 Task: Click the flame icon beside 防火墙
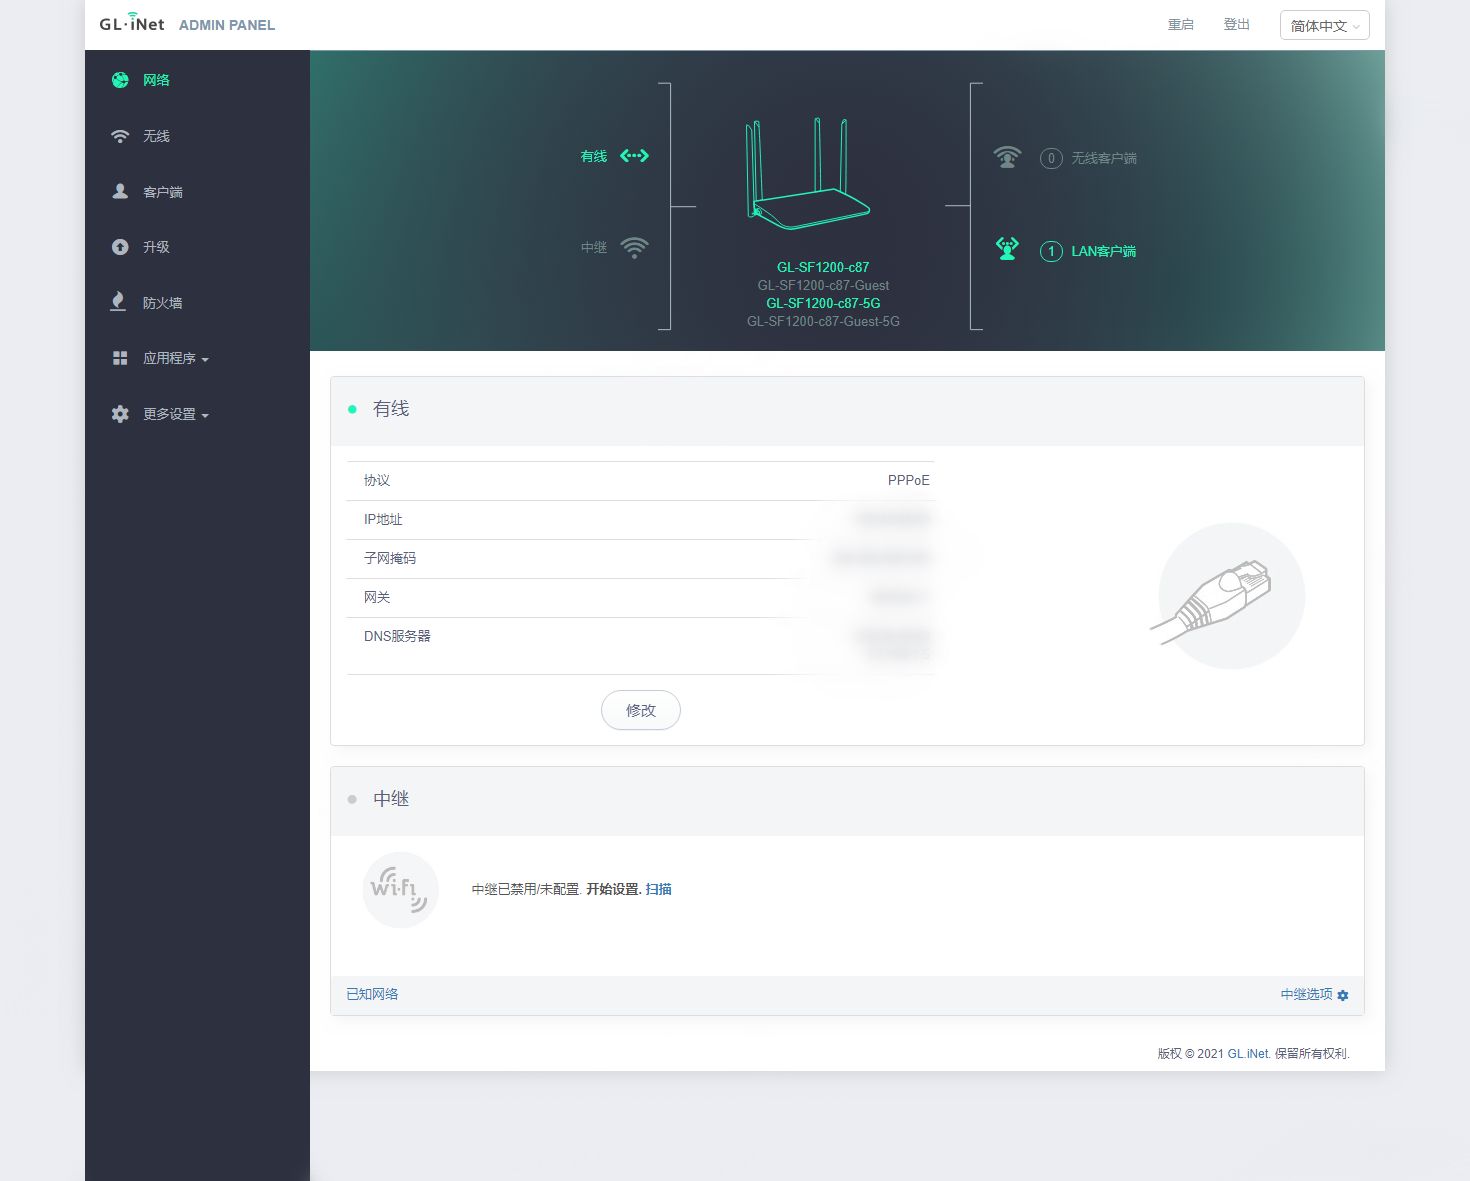(118, 302)
